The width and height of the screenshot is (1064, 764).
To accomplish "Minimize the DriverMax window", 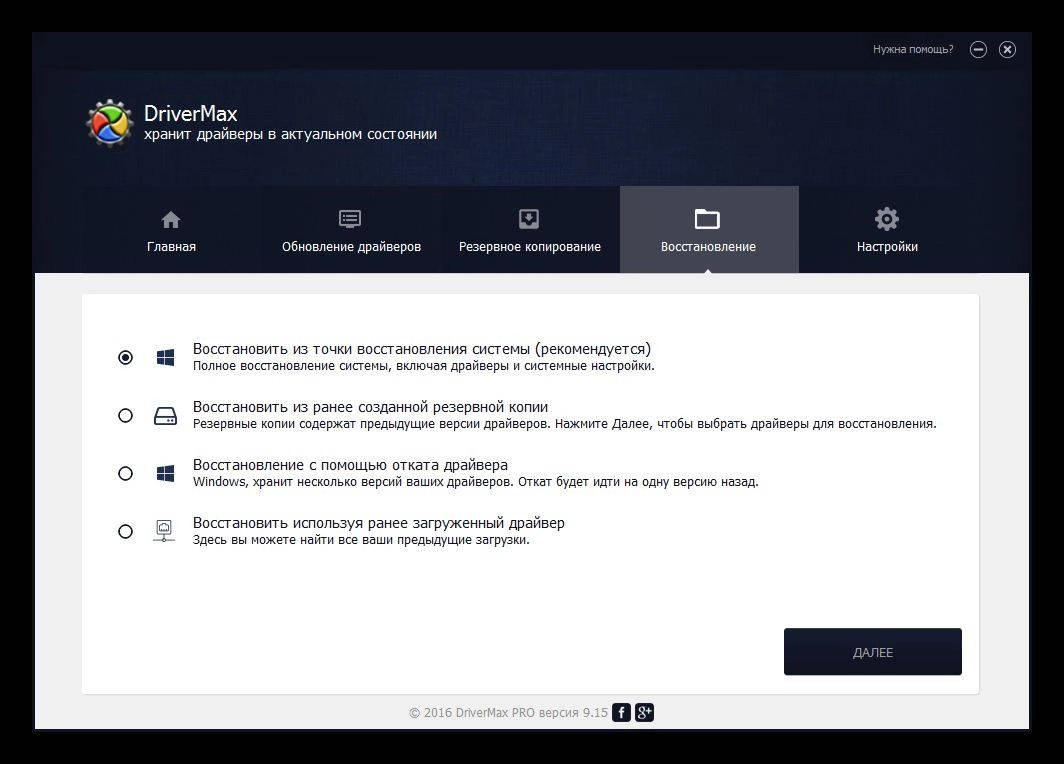I will [978, 49].
